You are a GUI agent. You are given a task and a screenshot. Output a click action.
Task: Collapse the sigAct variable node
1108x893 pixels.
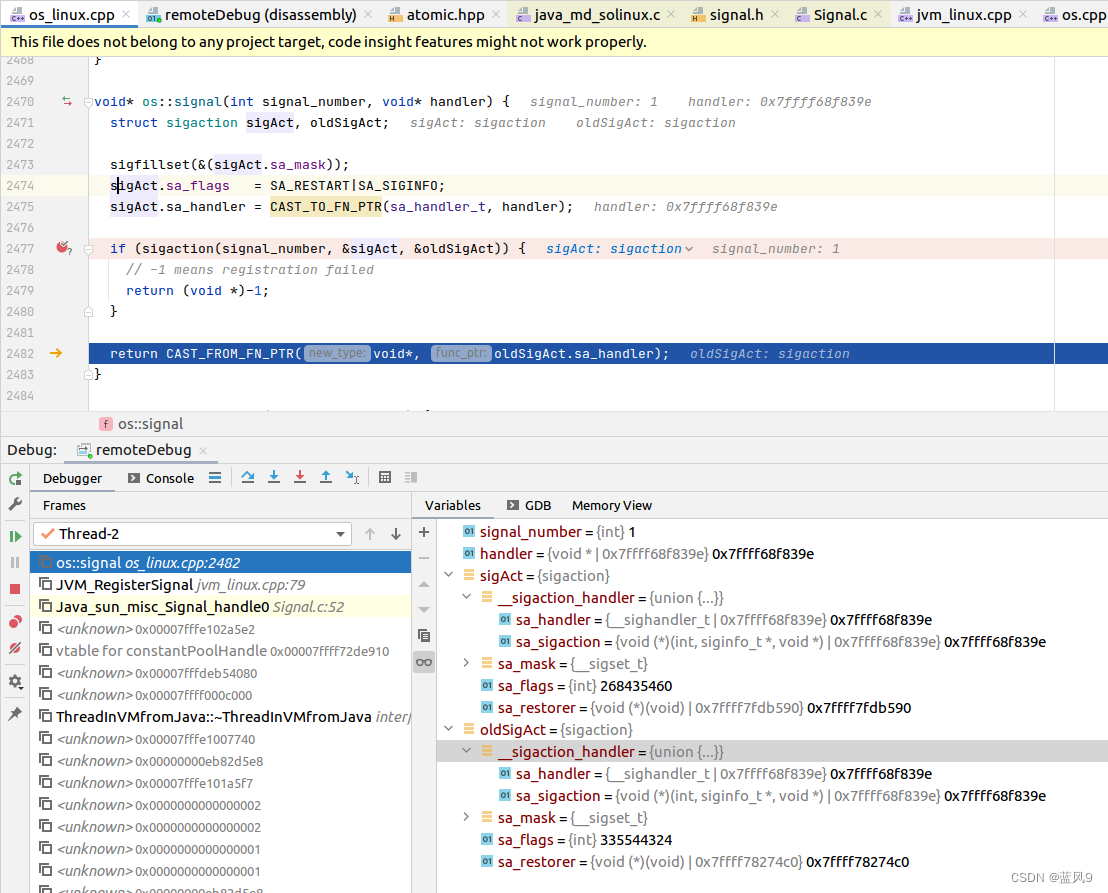(448, 576)
